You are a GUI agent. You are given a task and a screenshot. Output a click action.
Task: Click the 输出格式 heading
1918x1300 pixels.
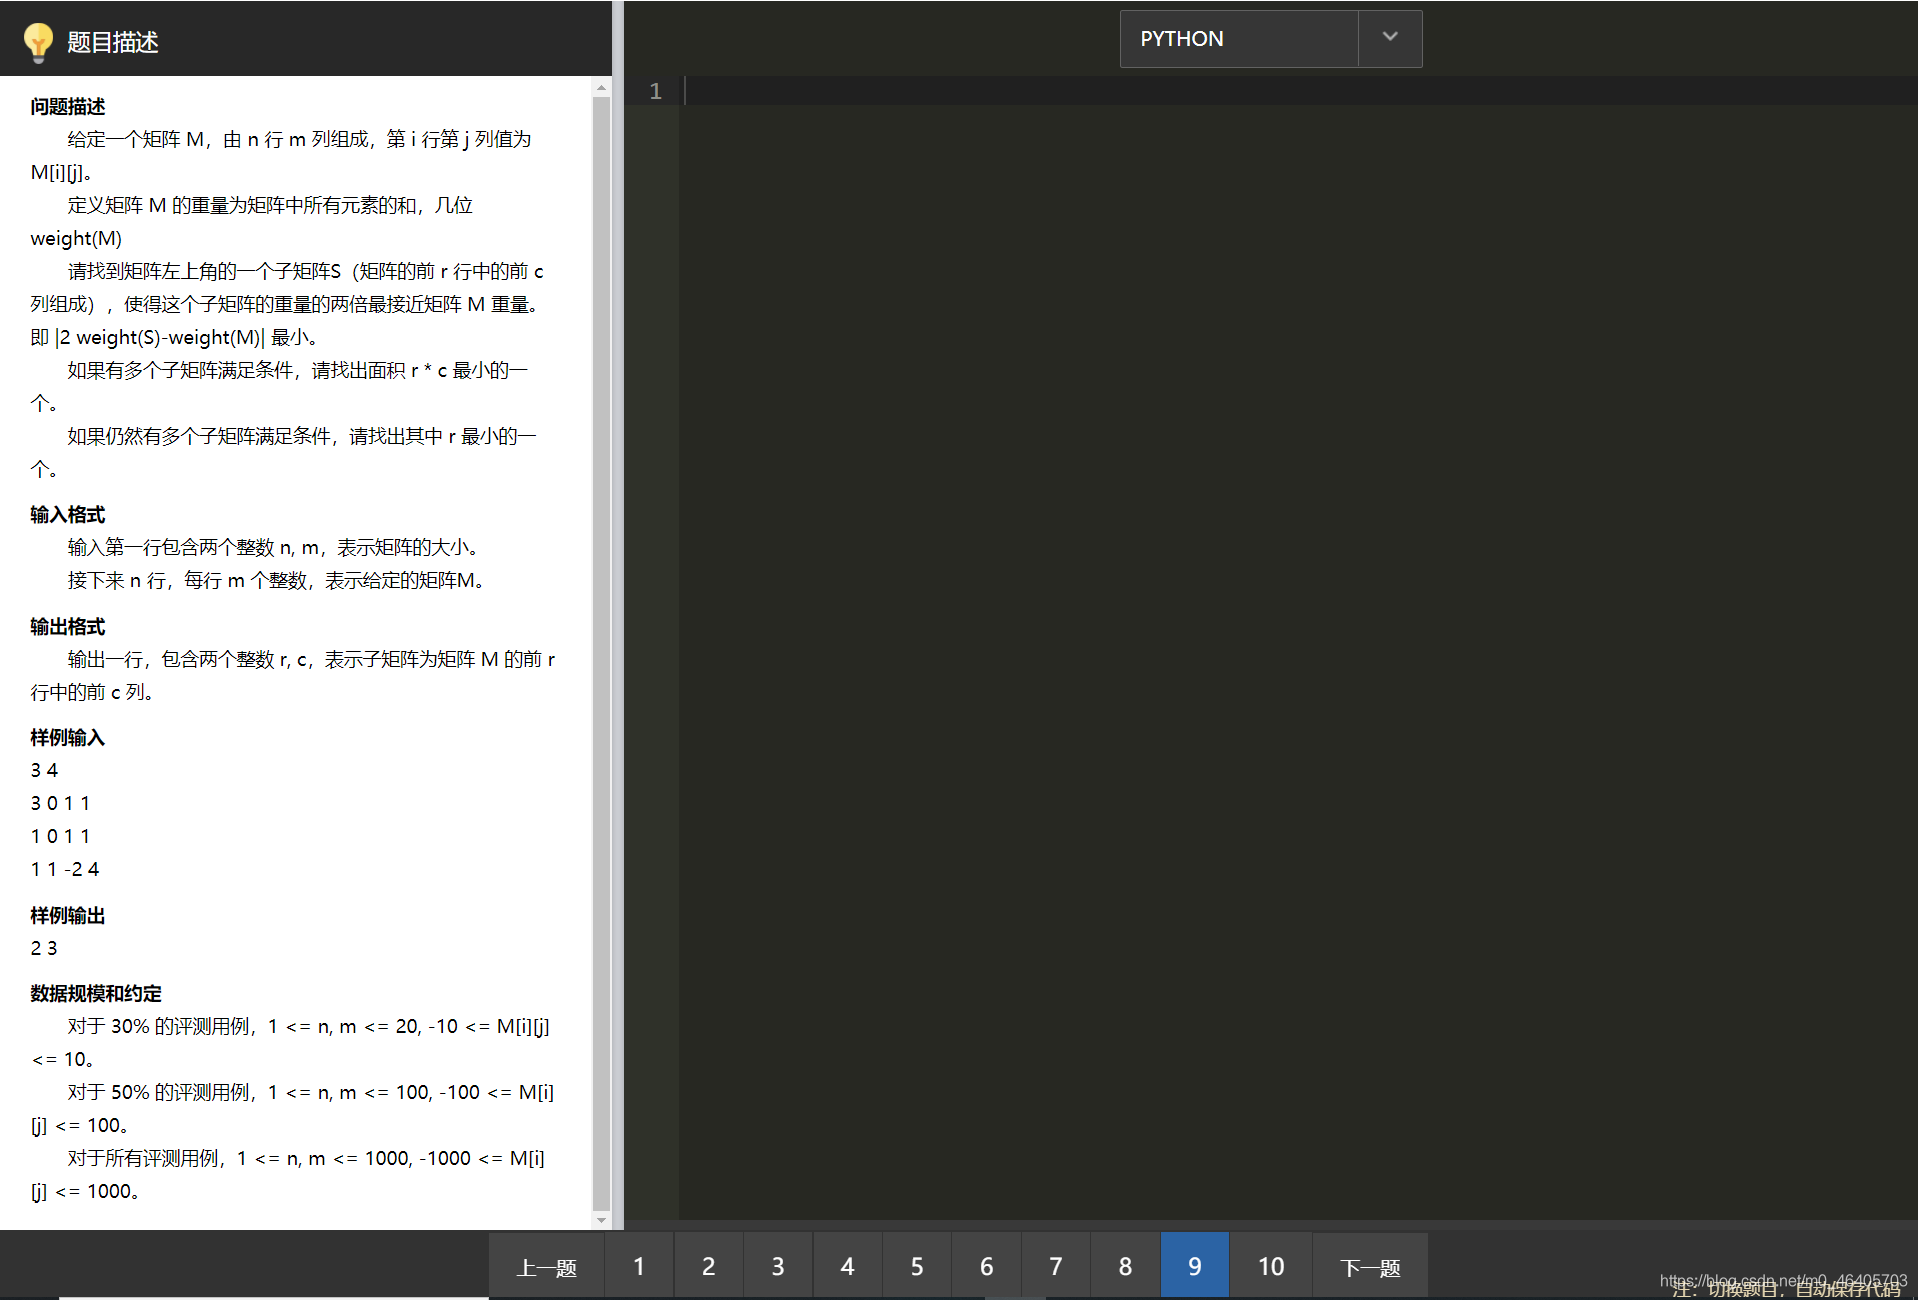[68, 626]
